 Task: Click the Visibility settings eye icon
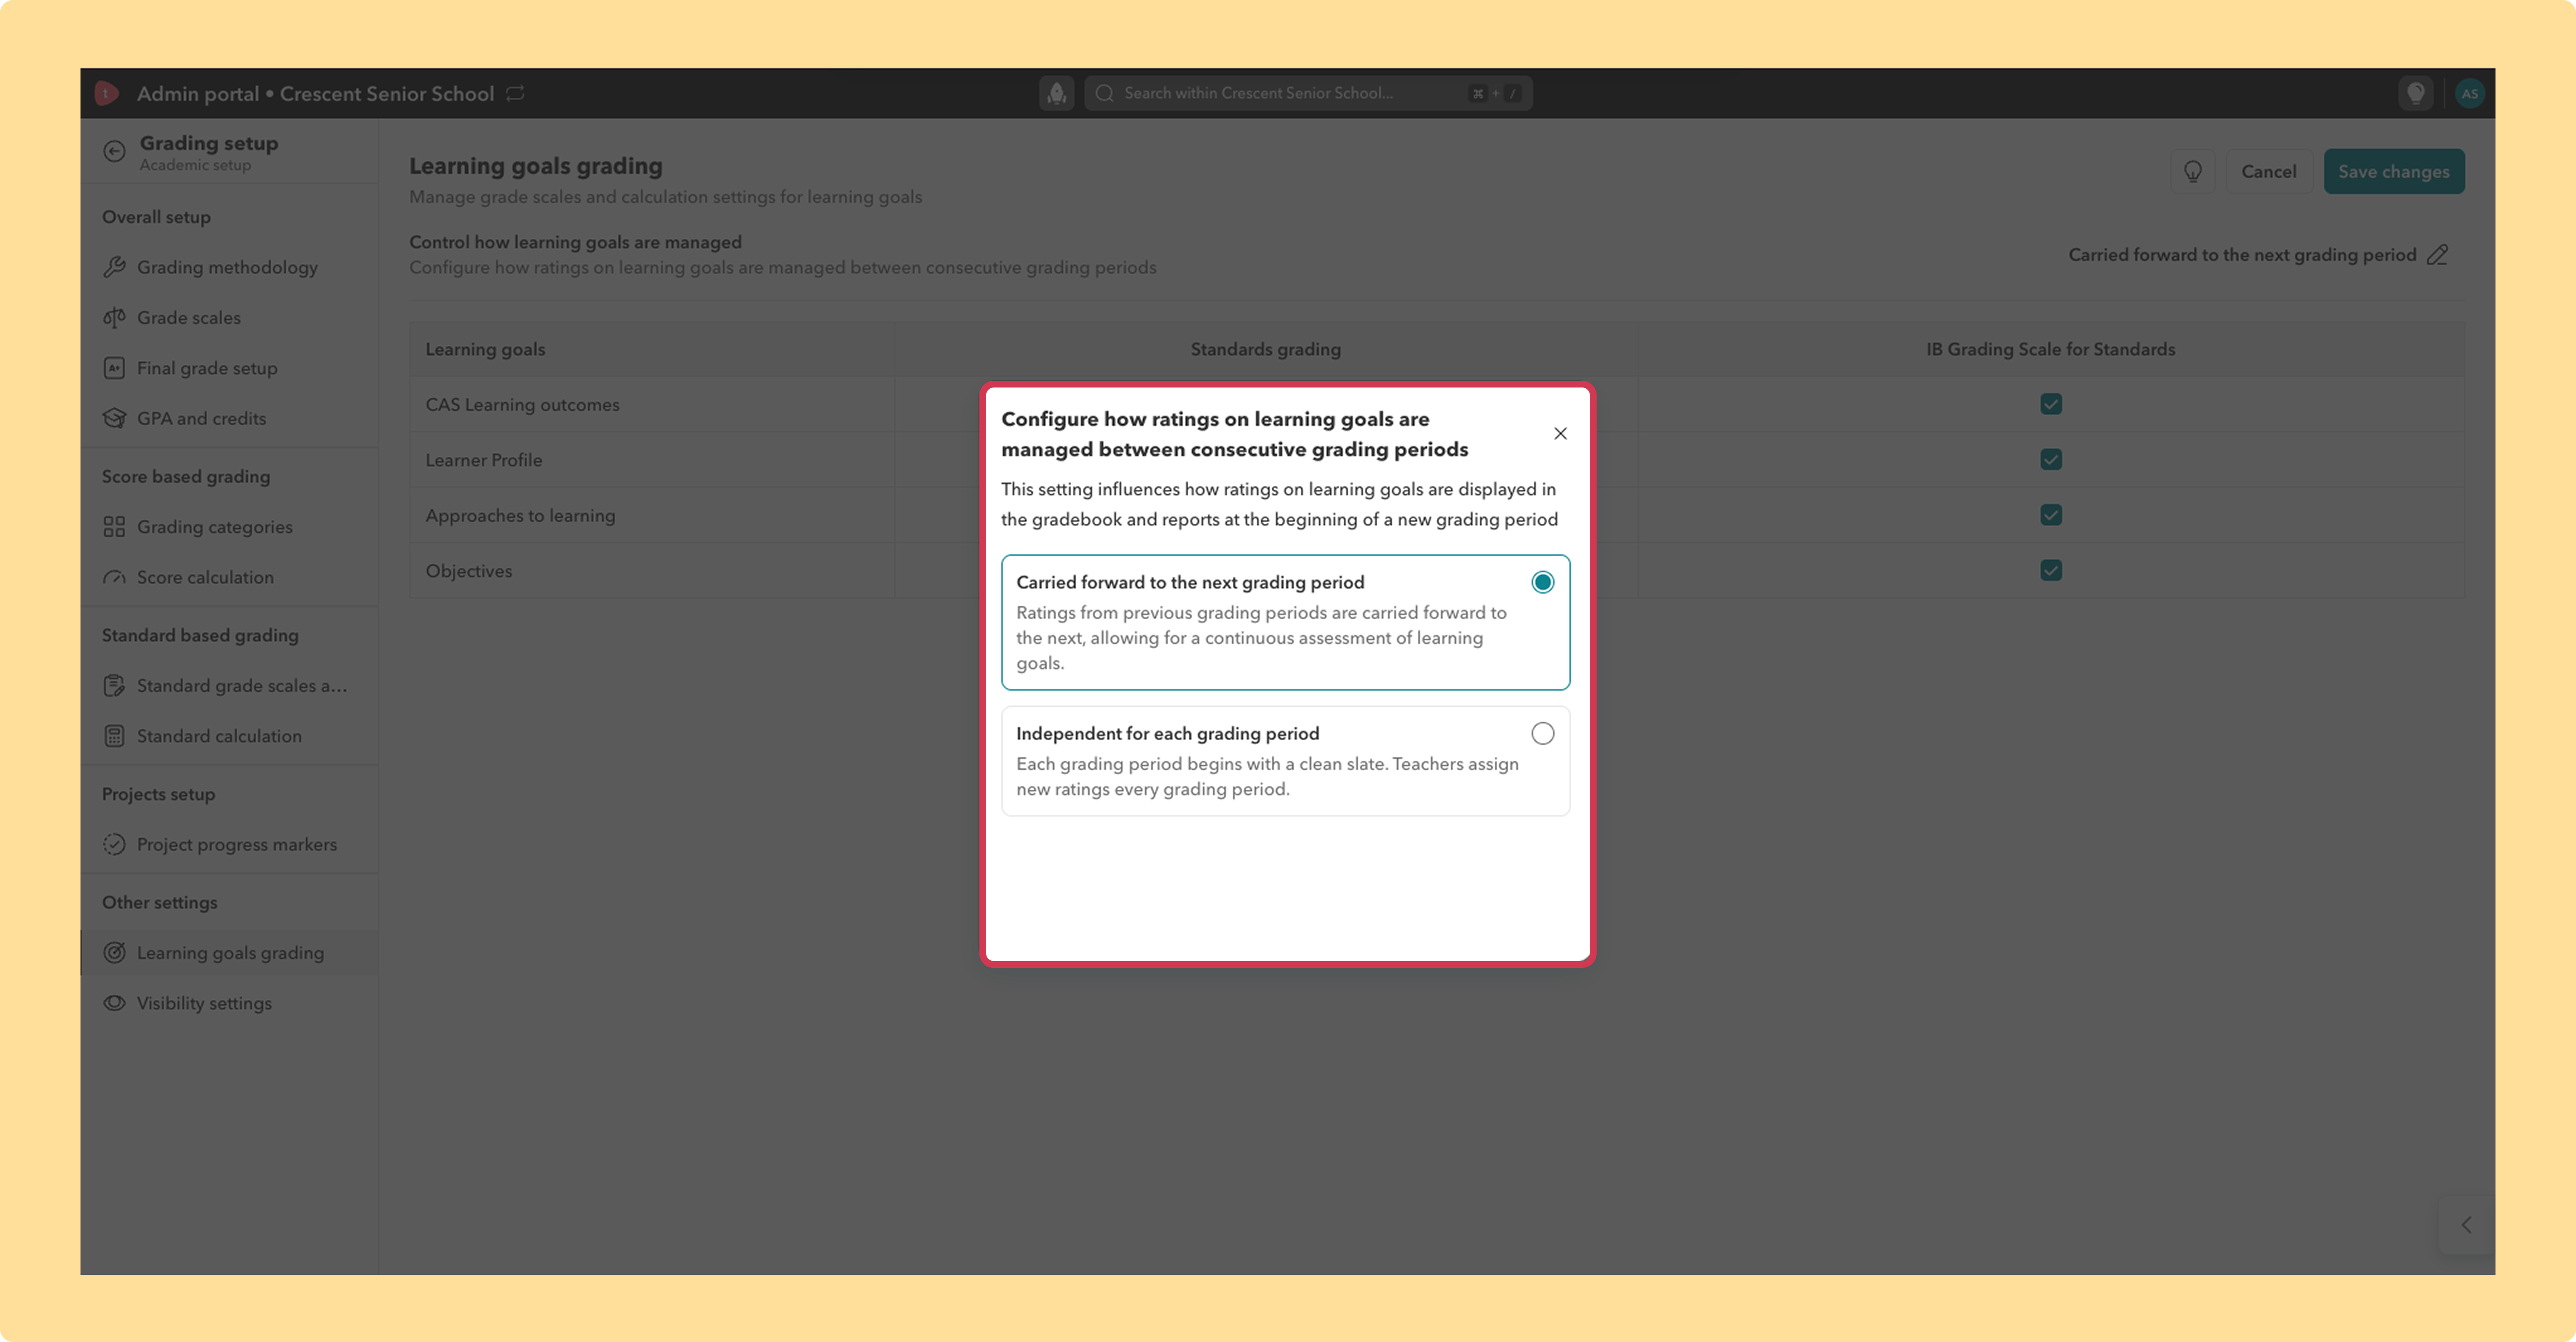tap(114, 1003)
